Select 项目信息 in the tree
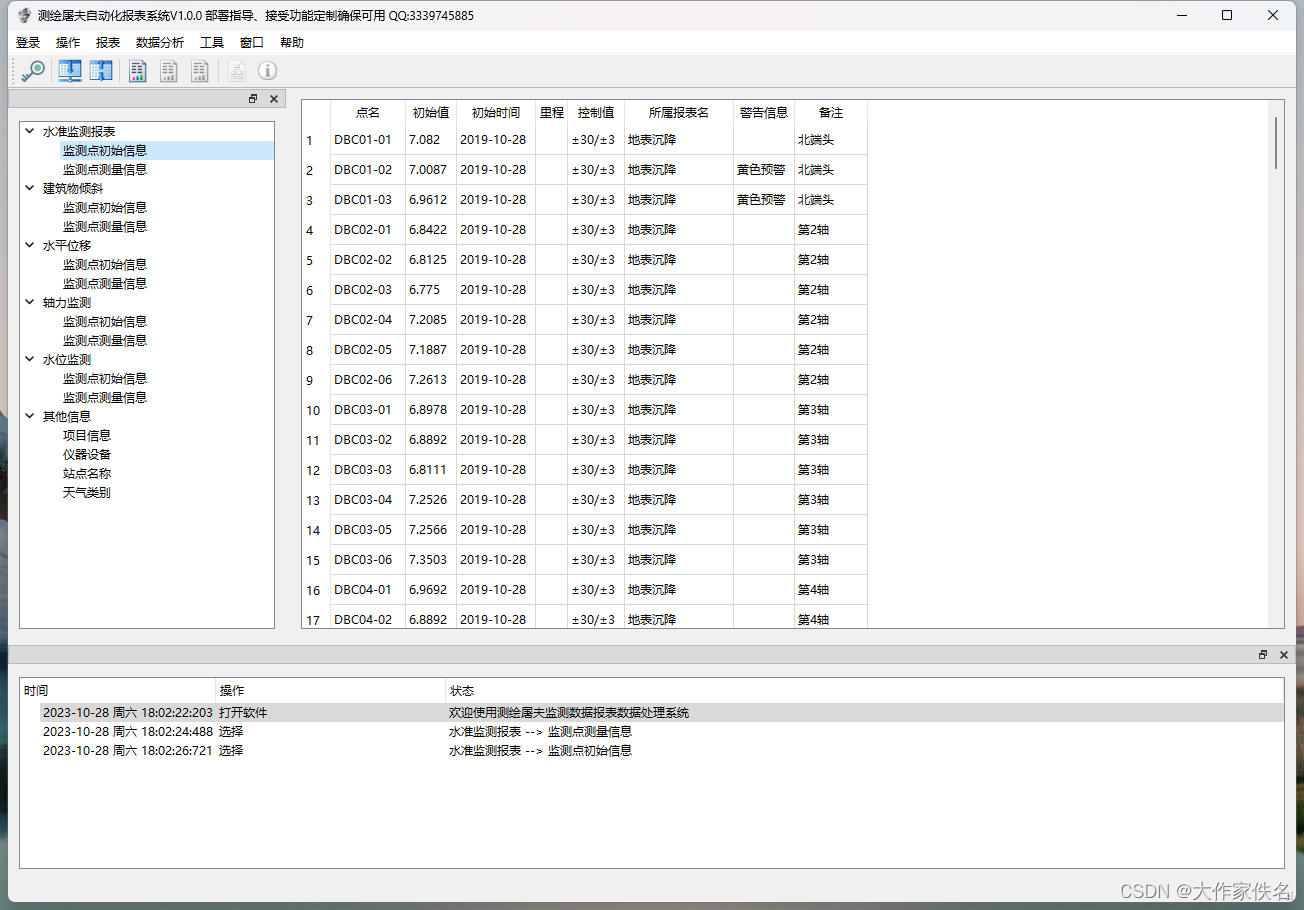 [x=87, y=436]
